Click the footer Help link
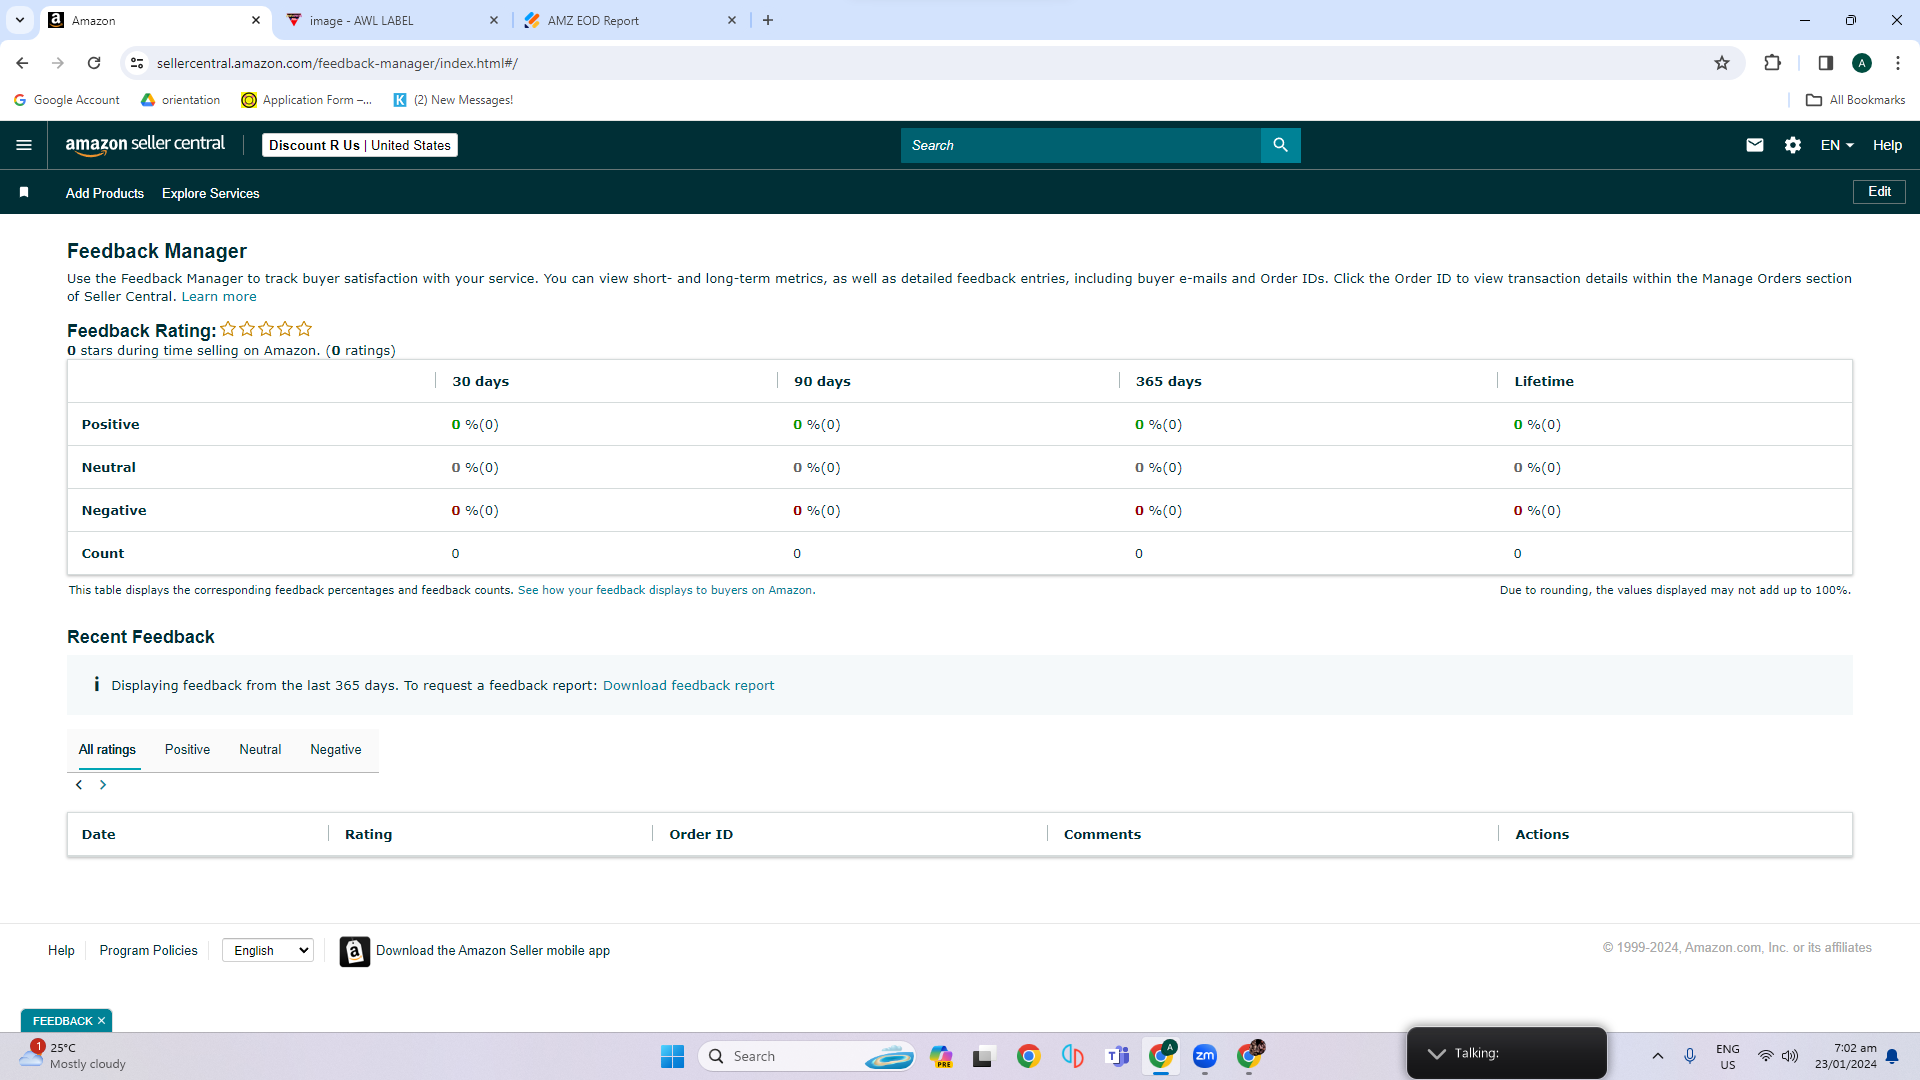This screenshot has width=1920, height=1080. click(x=61, y=950)
